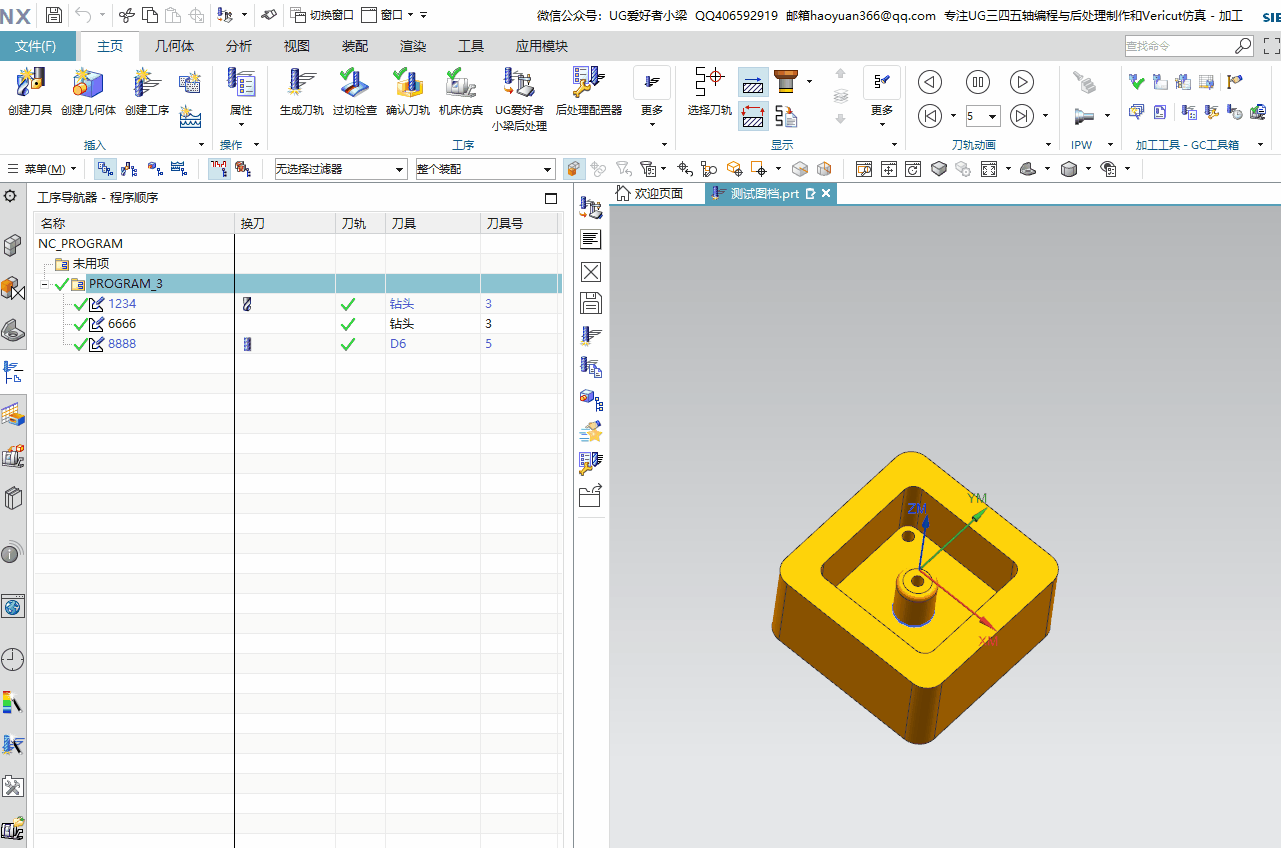Play the tool path animation backward
The width and height of the screenshot is (1281, 848).
pos(930,83)
